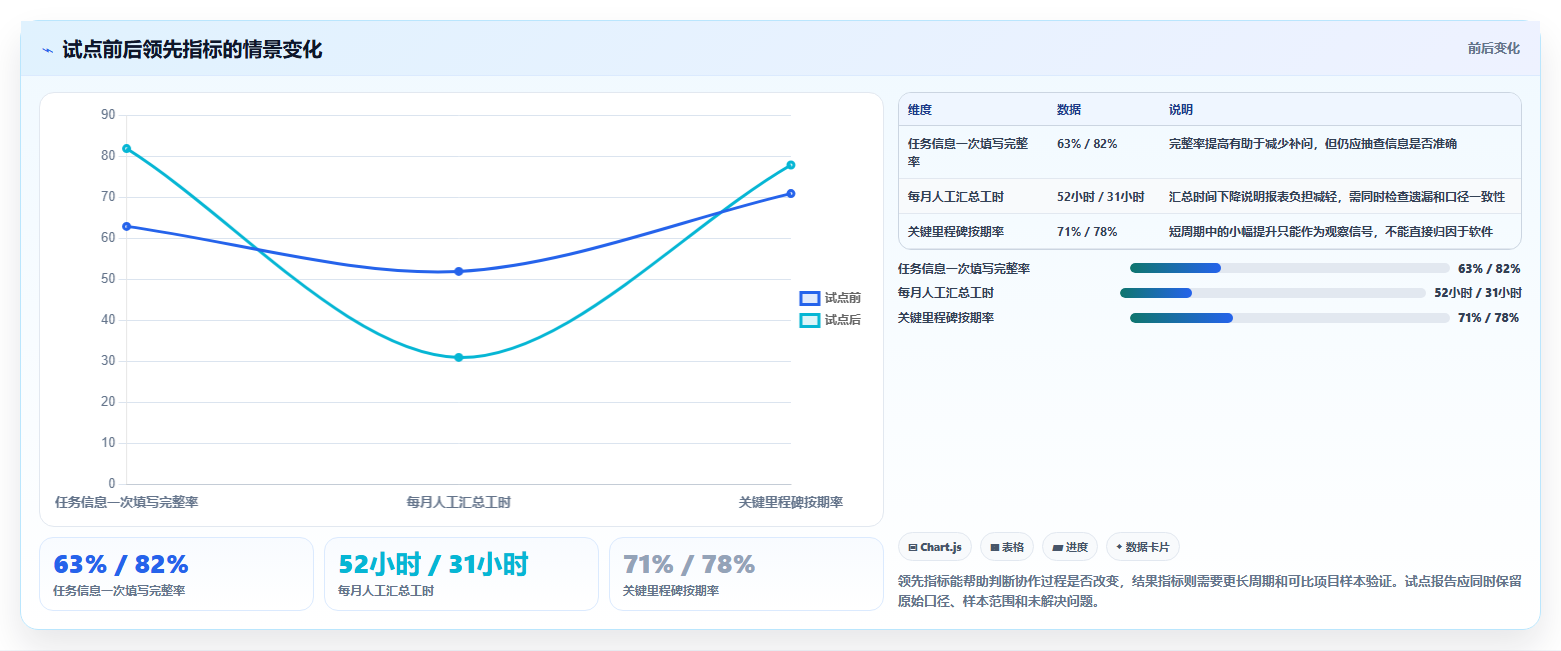This screenshot has height=651, width=1561.
Task: Click the 关键里程碑按期率 progress bar
Action: pyautogui.click(x=1289, y=318)
